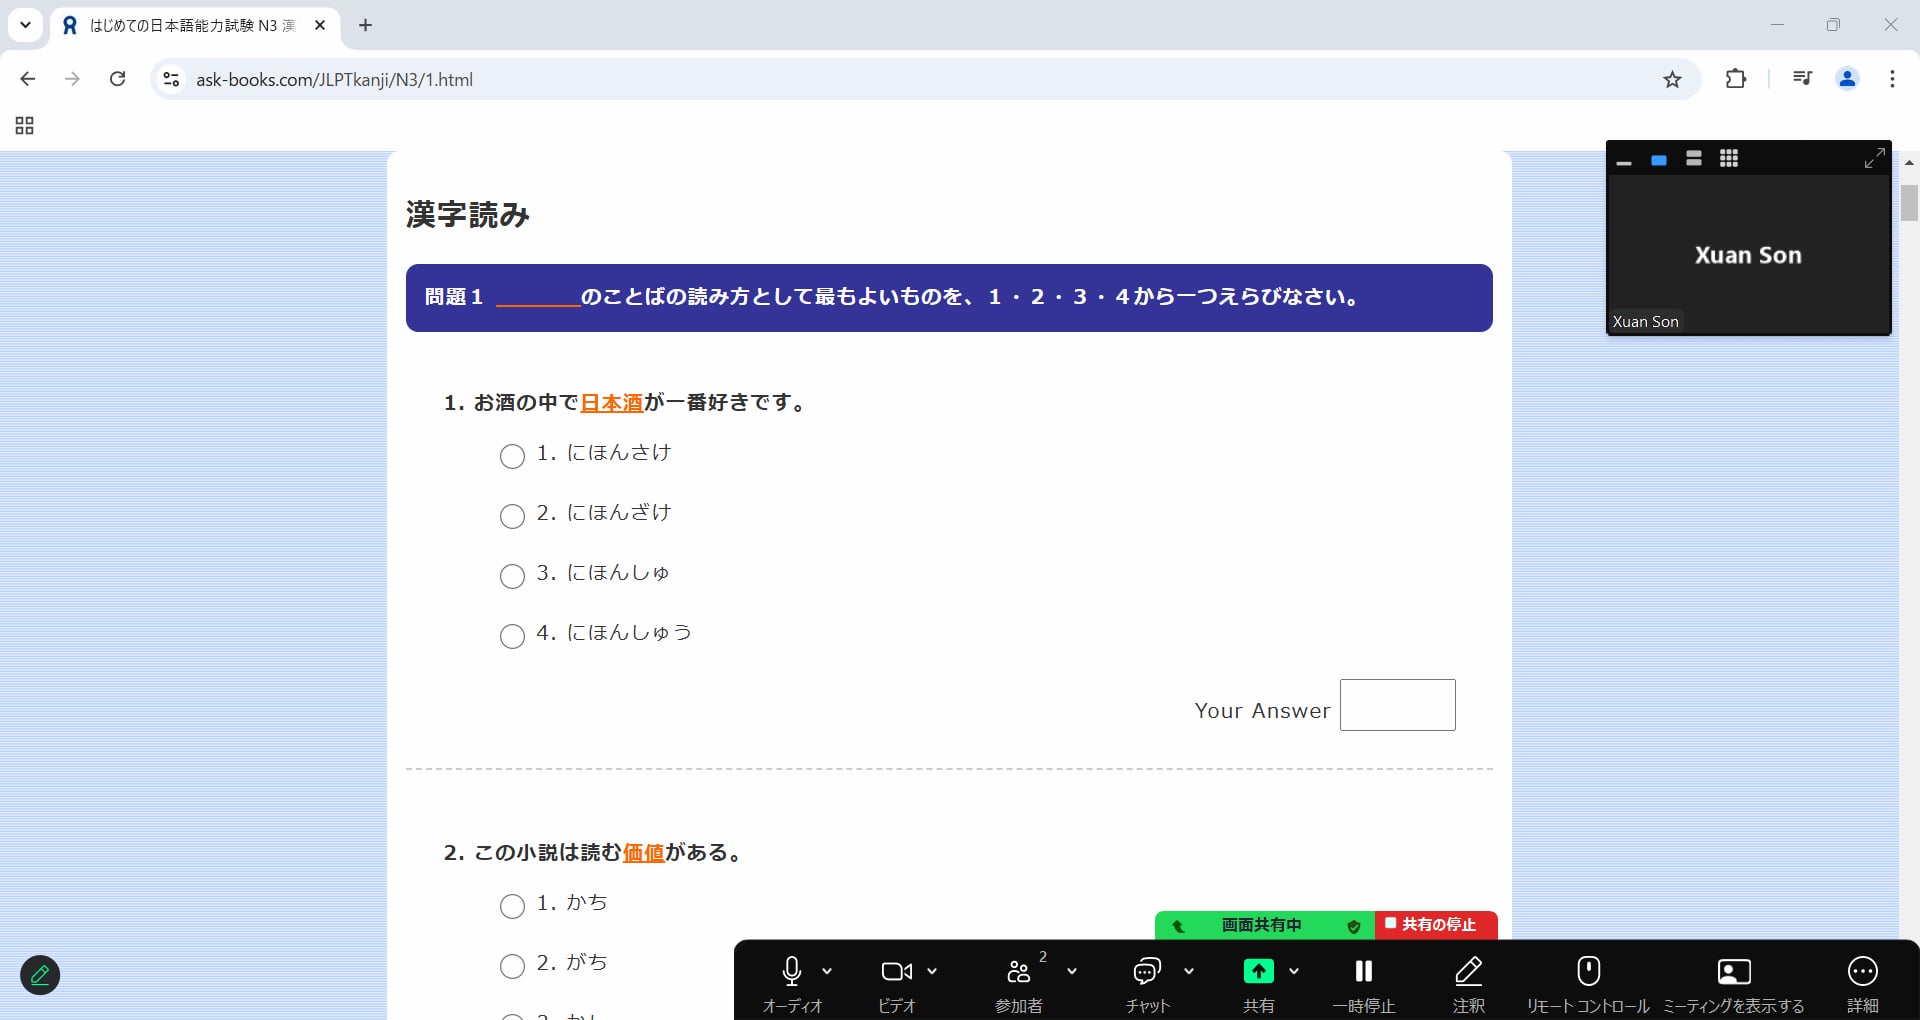Open the 注釈 annotation pencil tool
The image size is (1920, 1020).
coord(1468,971)
